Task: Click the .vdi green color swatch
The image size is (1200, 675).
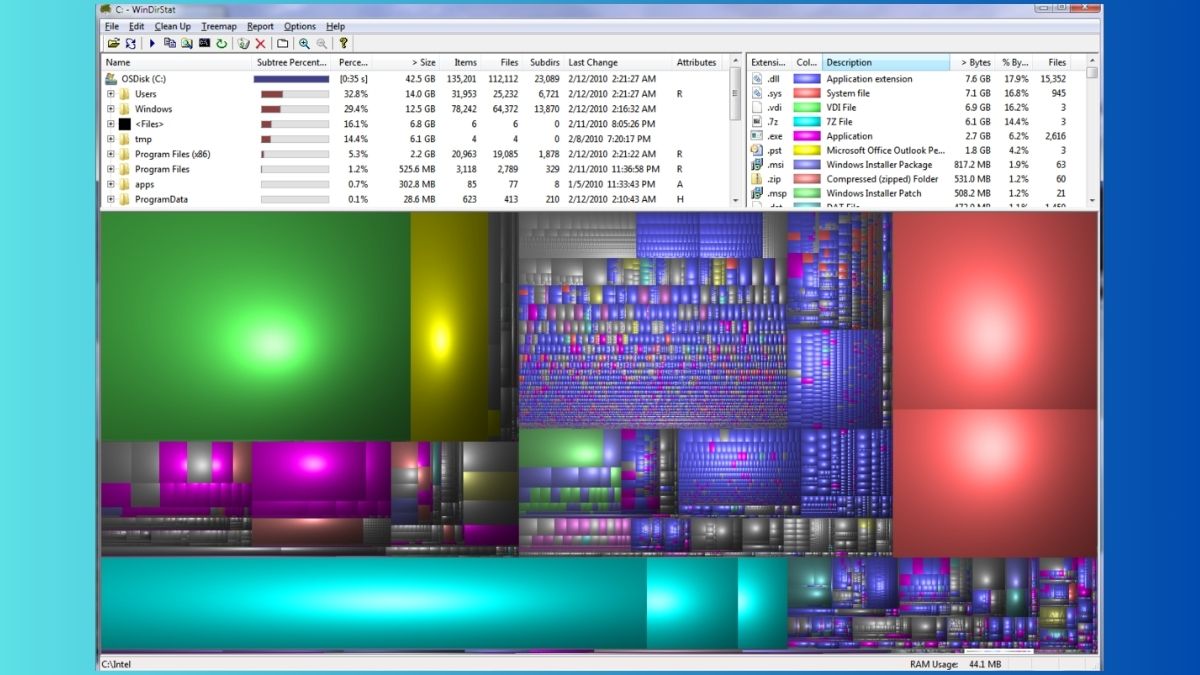Action: click(x=807, y=107)
